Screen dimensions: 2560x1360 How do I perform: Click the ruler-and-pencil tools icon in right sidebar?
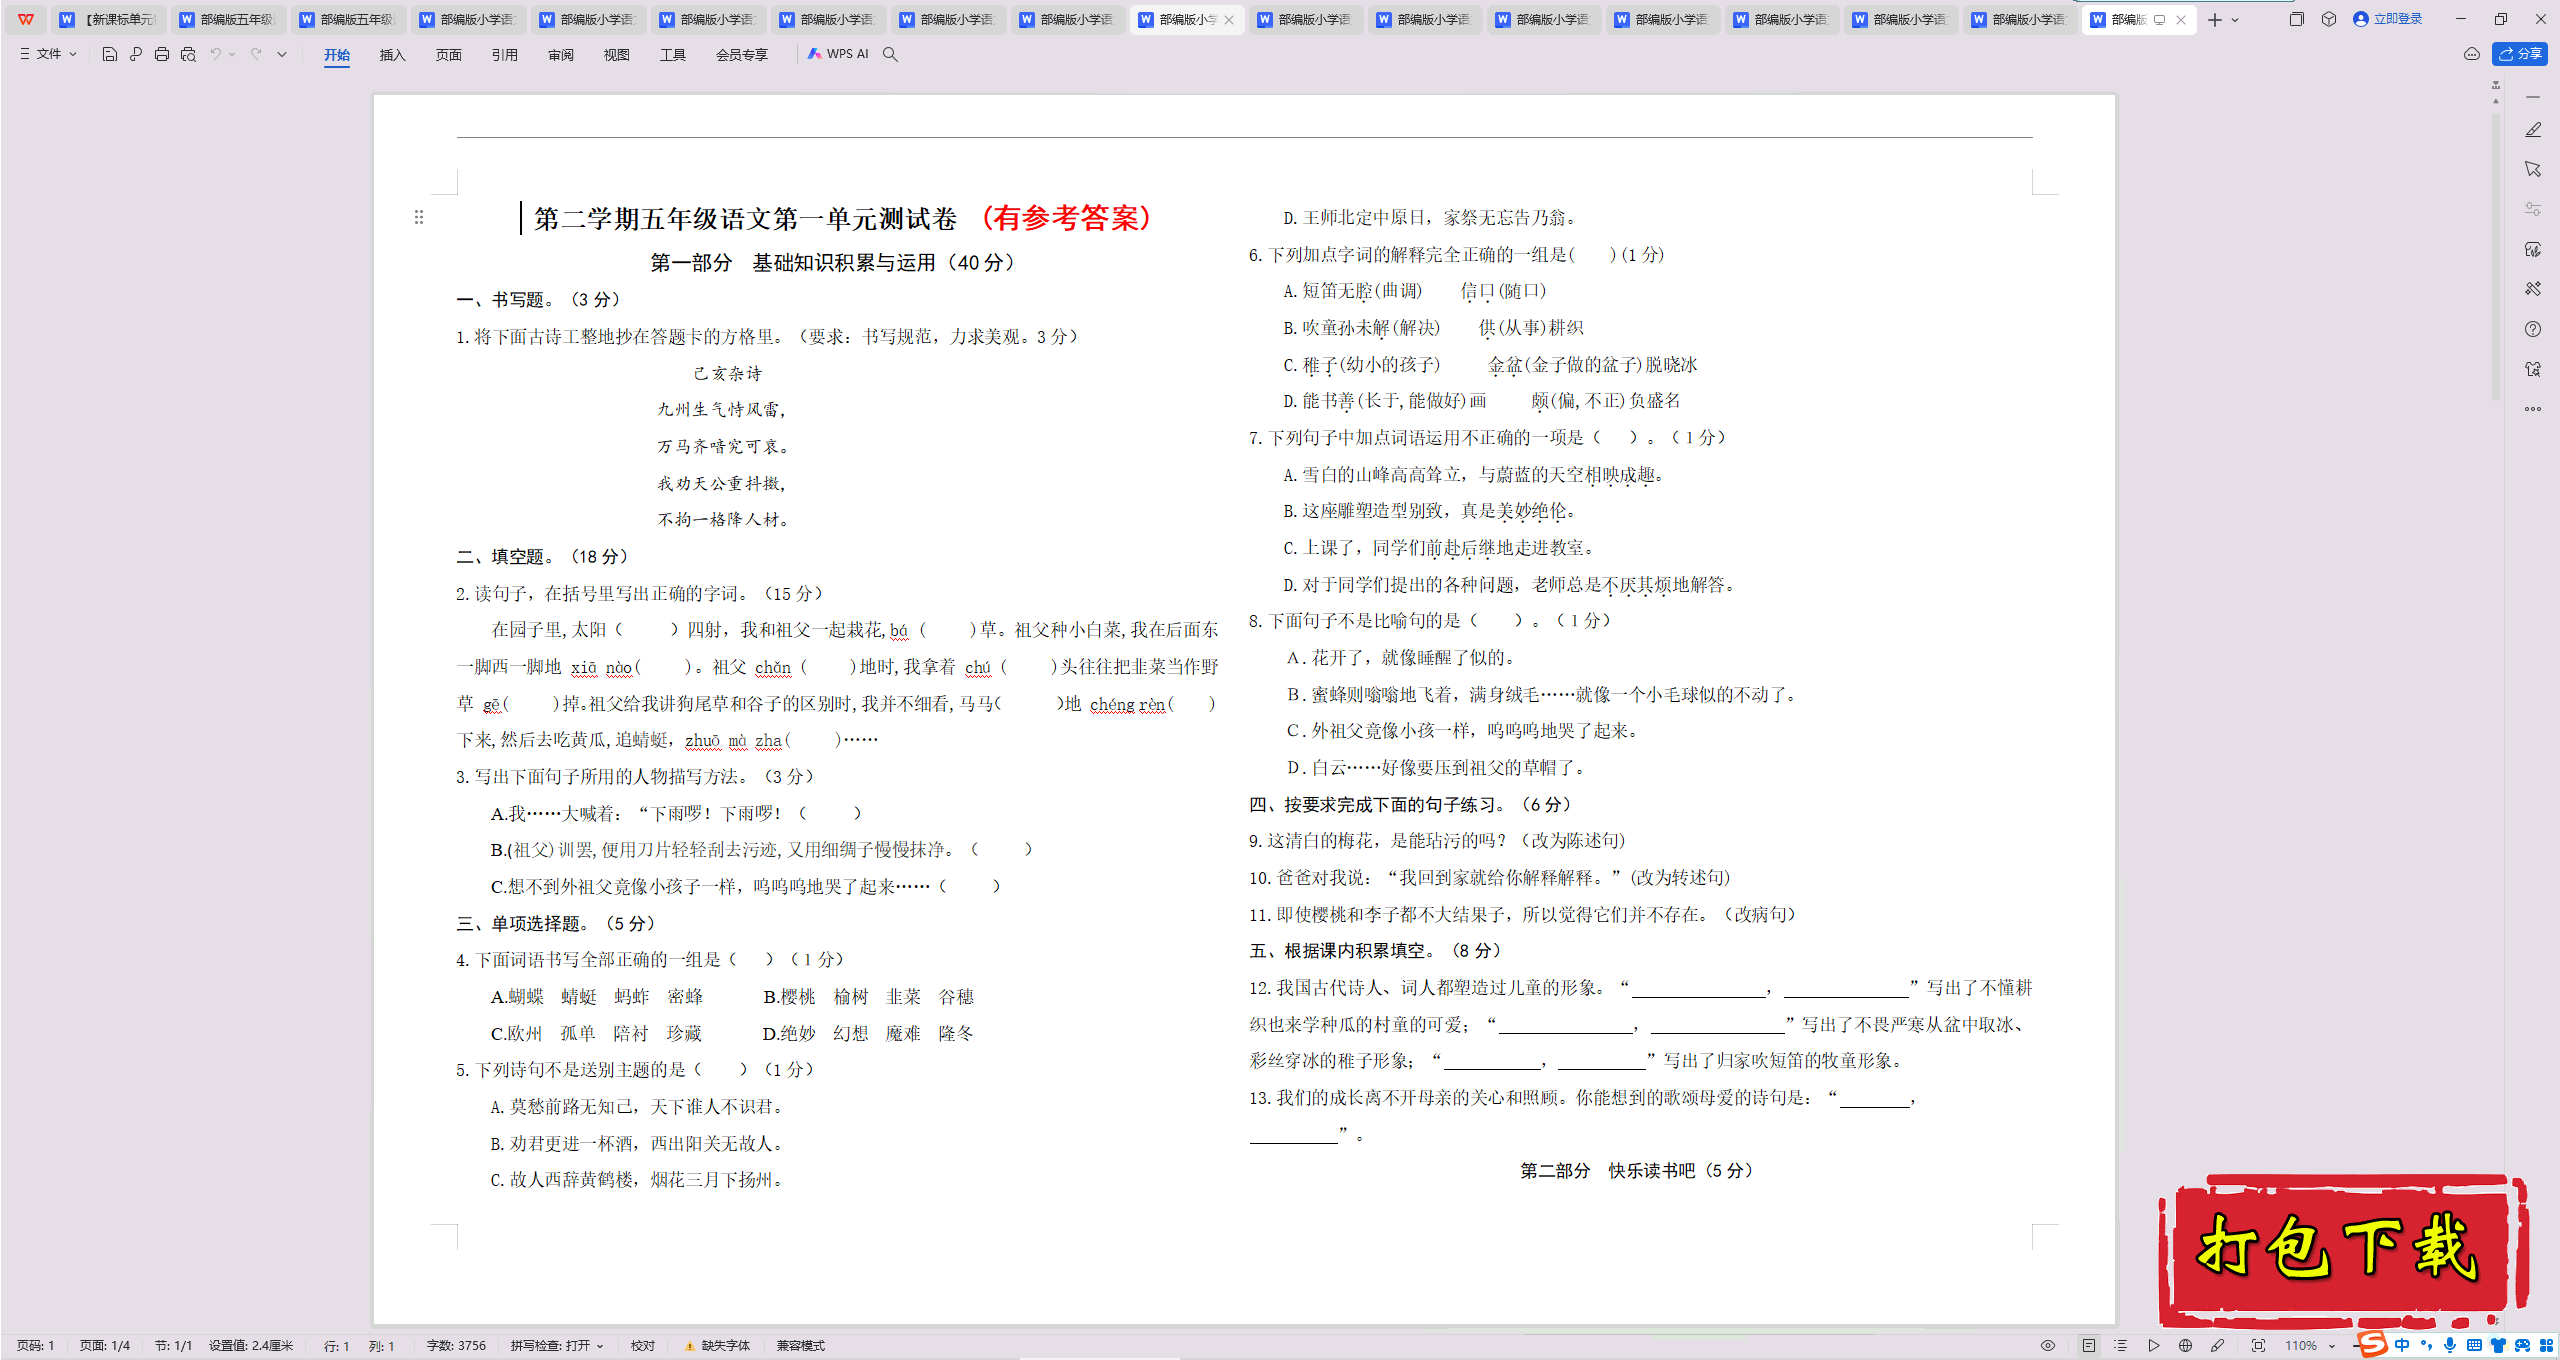tap(2533, 289)
